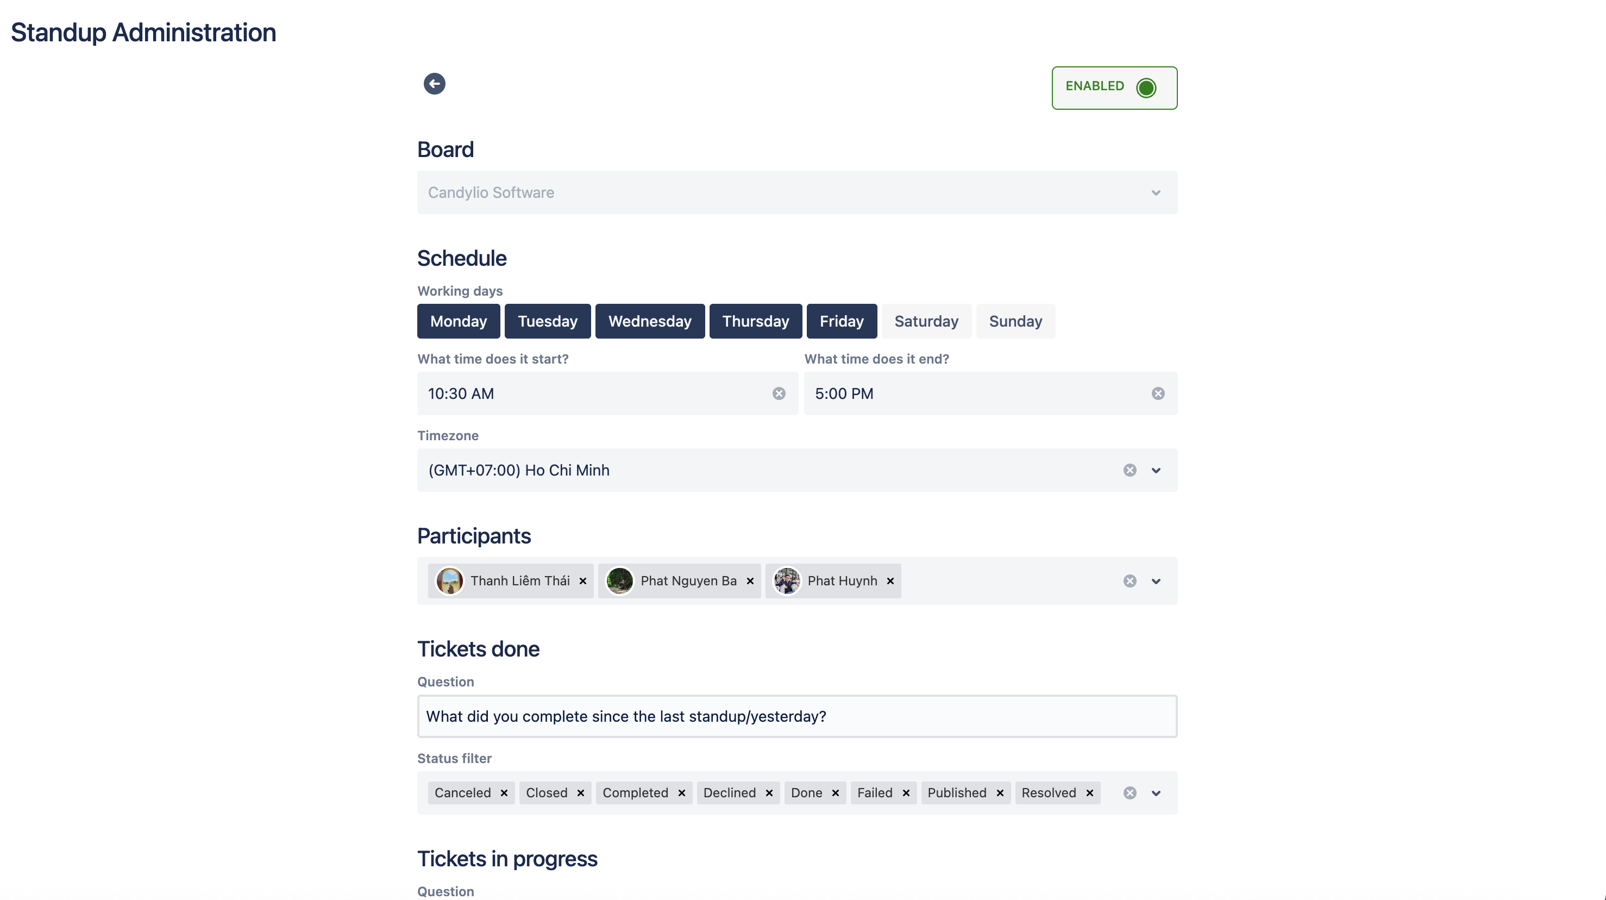Viewport: 1606px width, 900px height.
Task: Open the Status filter dropdown
Action: coord(1156,793)
